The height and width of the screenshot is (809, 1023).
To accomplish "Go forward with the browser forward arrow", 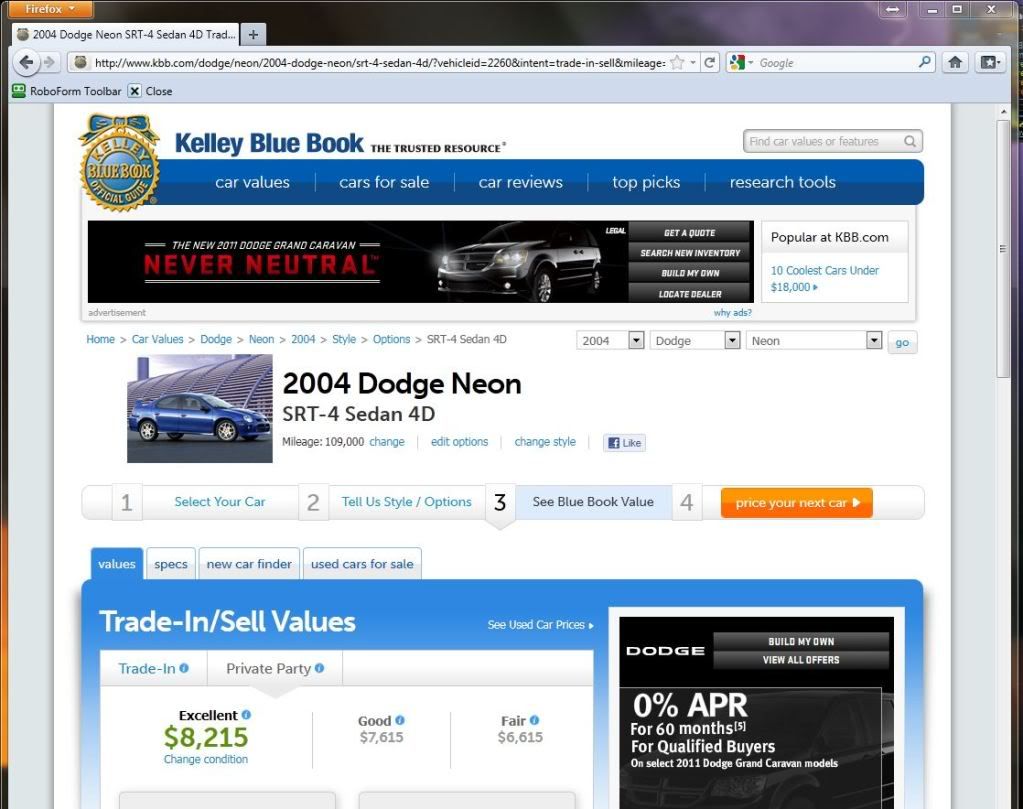I will [x=49, y=63].
